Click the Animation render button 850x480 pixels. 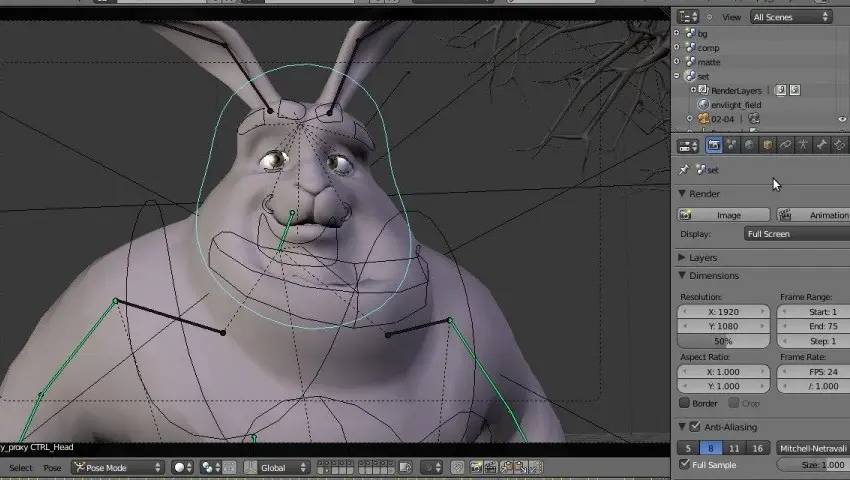[815, 215]
